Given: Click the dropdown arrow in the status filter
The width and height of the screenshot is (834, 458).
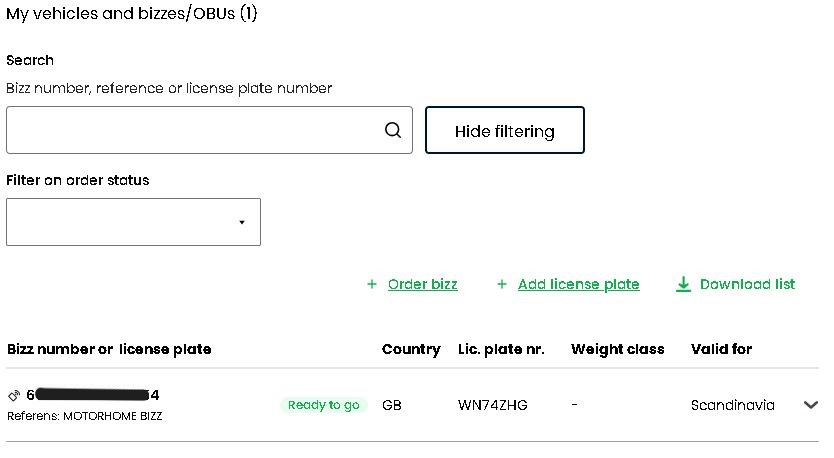Looking at the screenshot, I should click(242, 222).
